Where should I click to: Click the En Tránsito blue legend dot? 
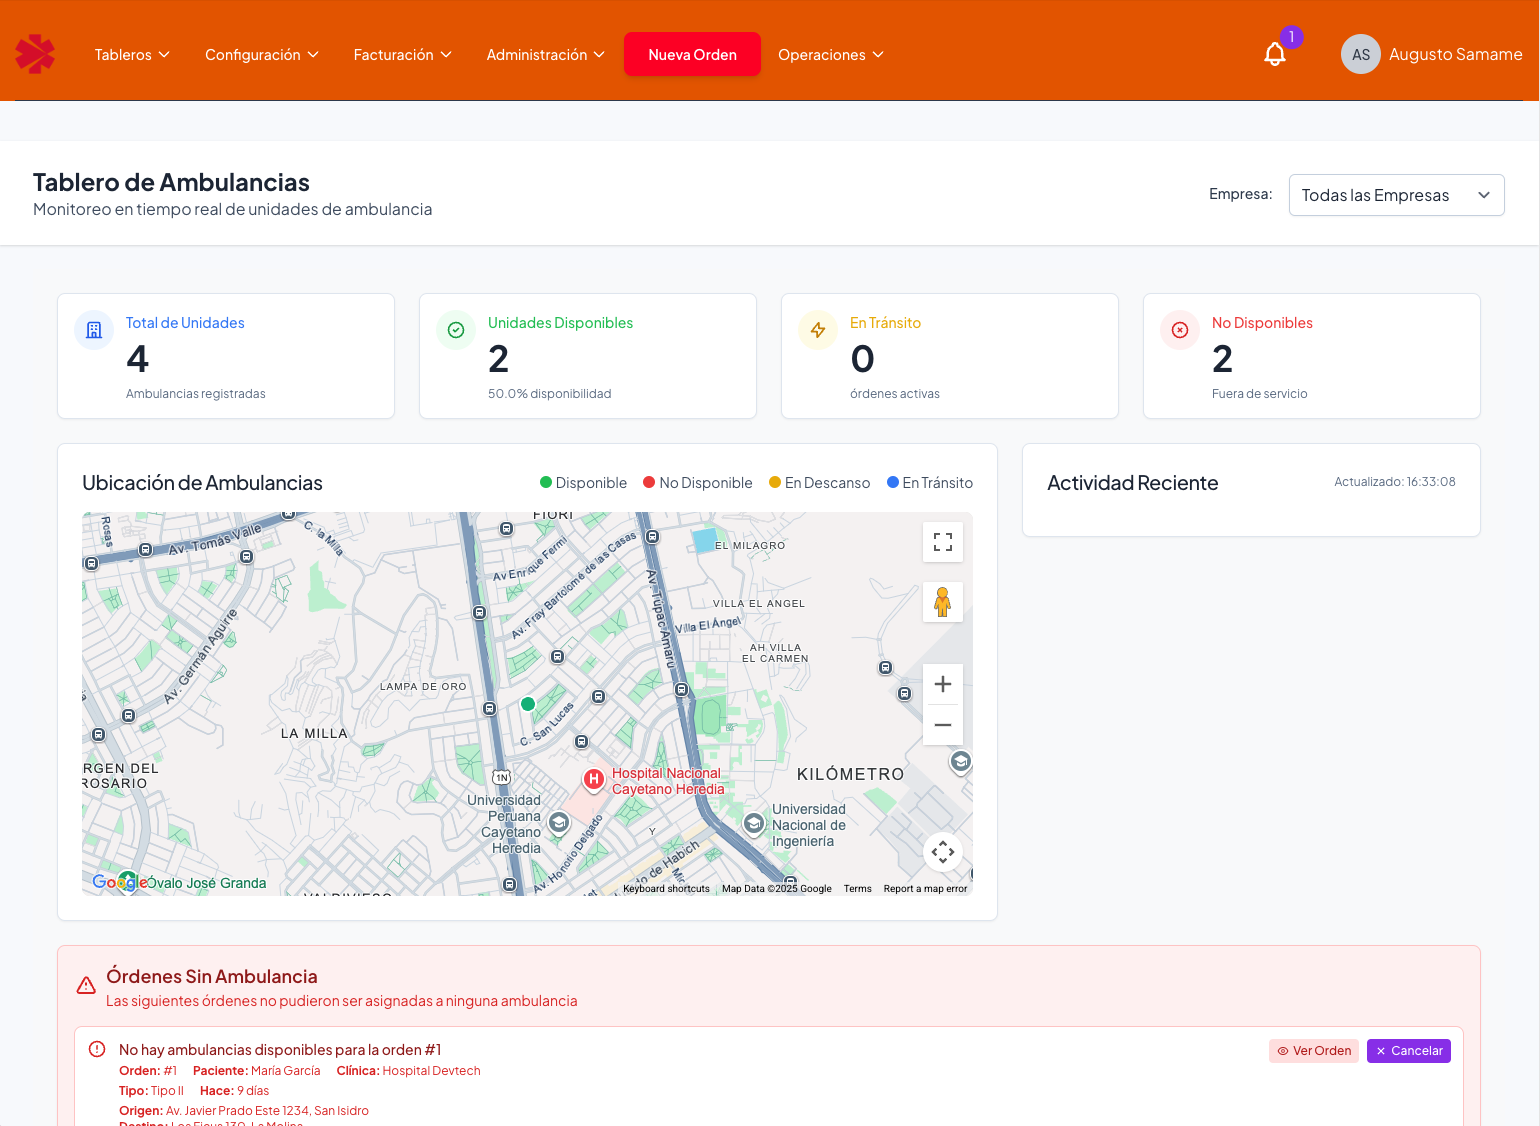893,482
